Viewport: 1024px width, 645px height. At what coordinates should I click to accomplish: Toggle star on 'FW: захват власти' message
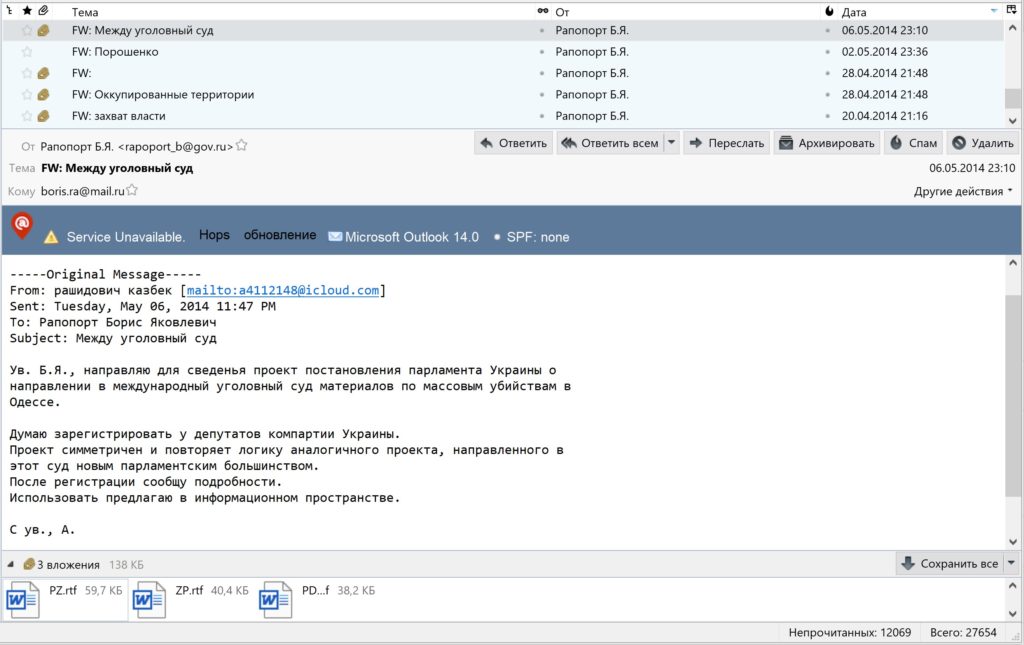27,116
